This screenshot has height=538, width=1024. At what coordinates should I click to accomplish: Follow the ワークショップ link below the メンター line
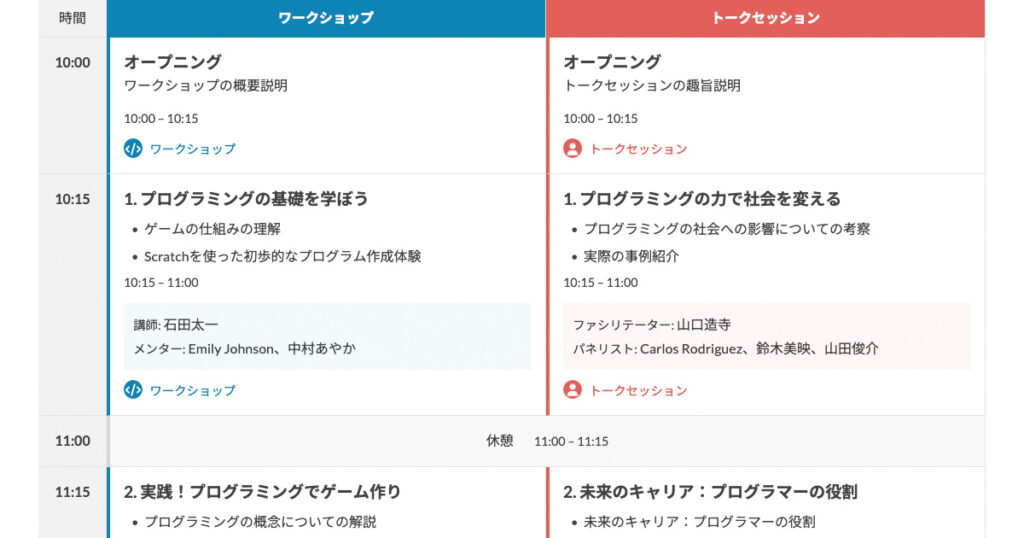[192, 390]
